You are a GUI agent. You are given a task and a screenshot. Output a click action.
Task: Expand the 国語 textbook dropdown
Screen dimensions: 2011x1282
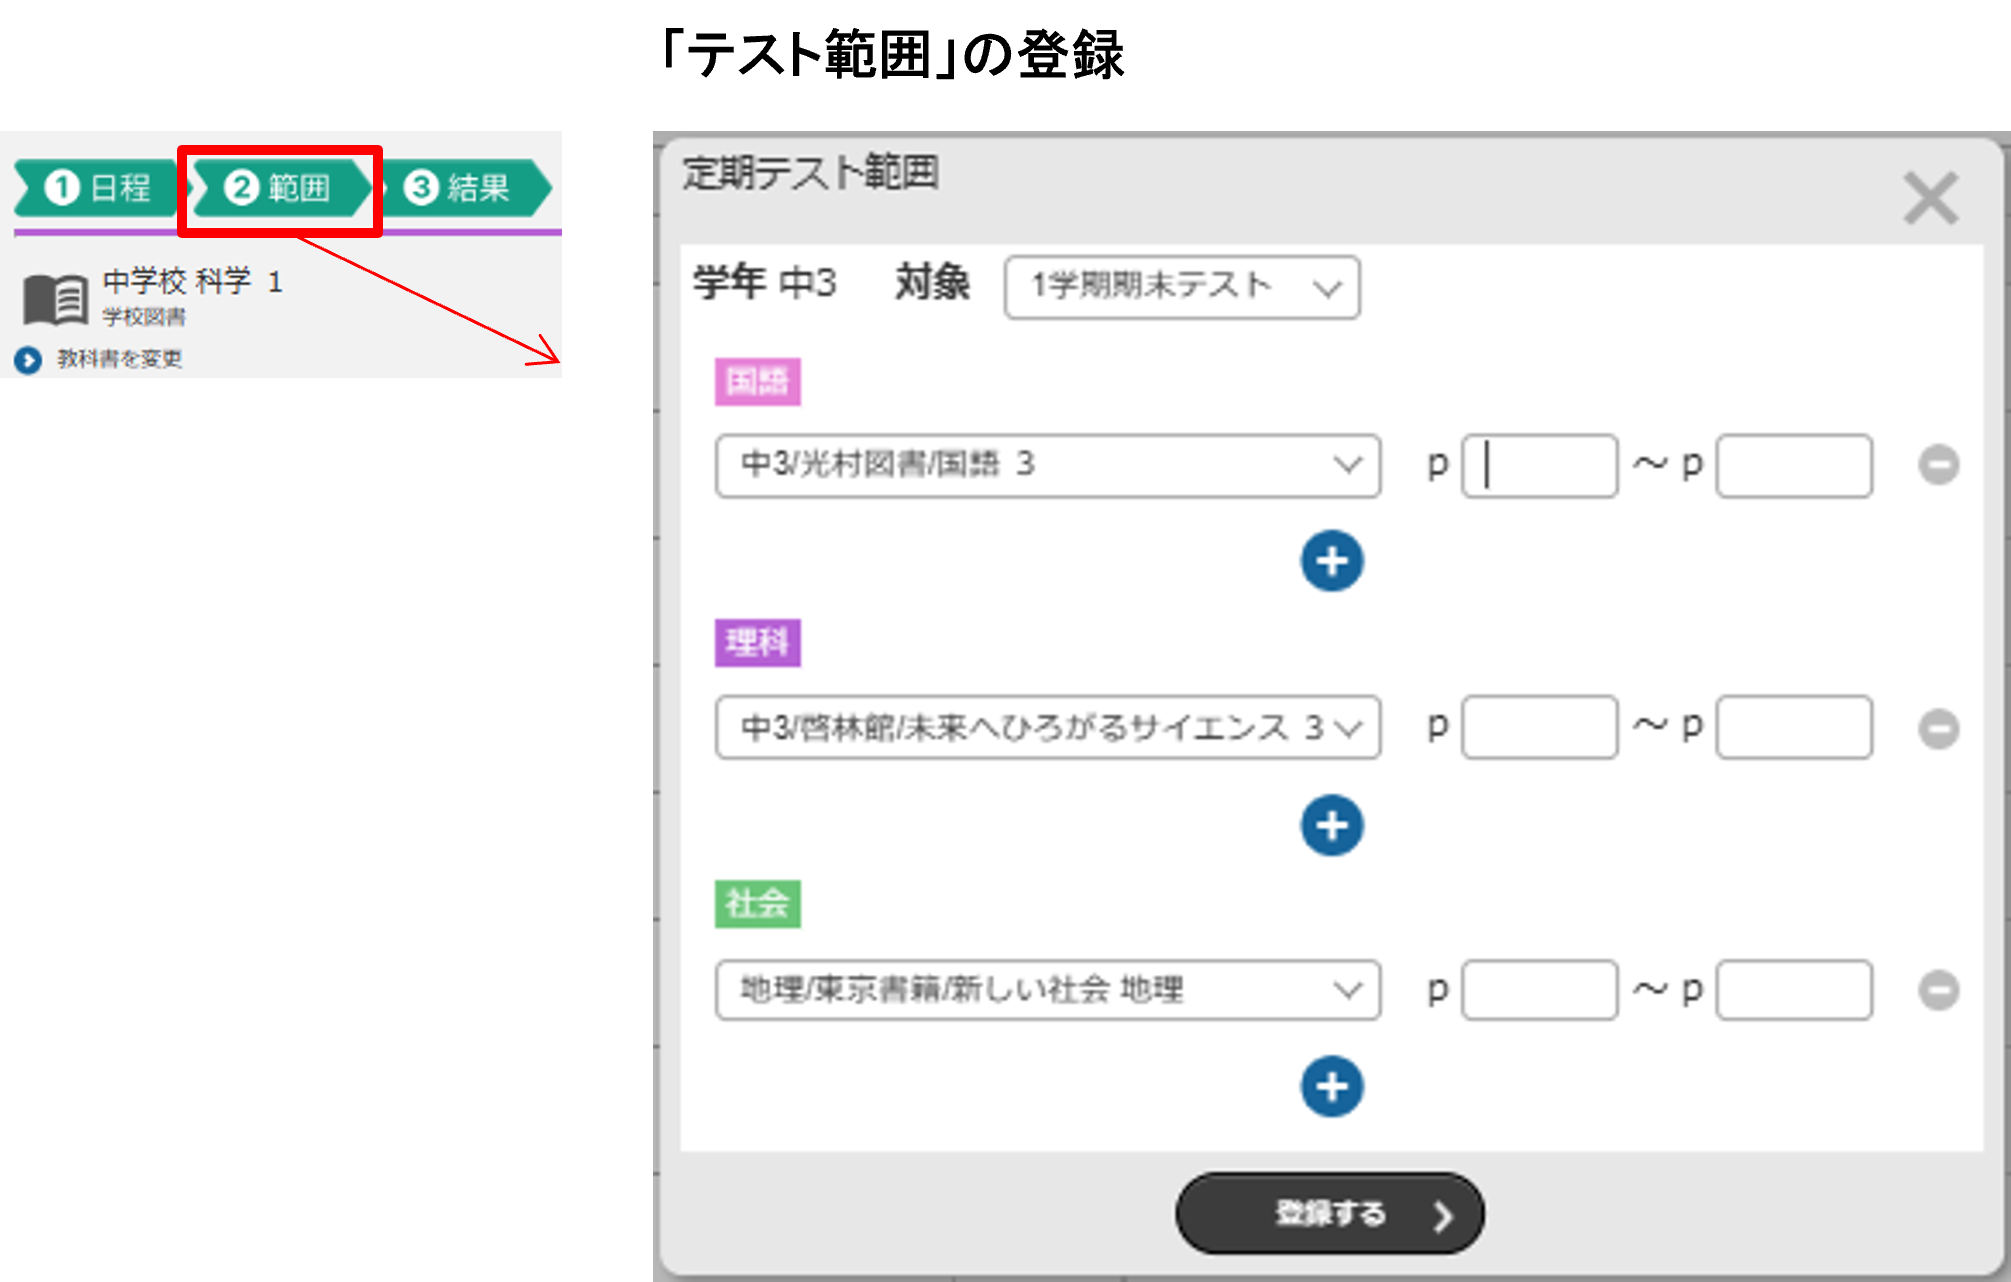click(1048, 465)
